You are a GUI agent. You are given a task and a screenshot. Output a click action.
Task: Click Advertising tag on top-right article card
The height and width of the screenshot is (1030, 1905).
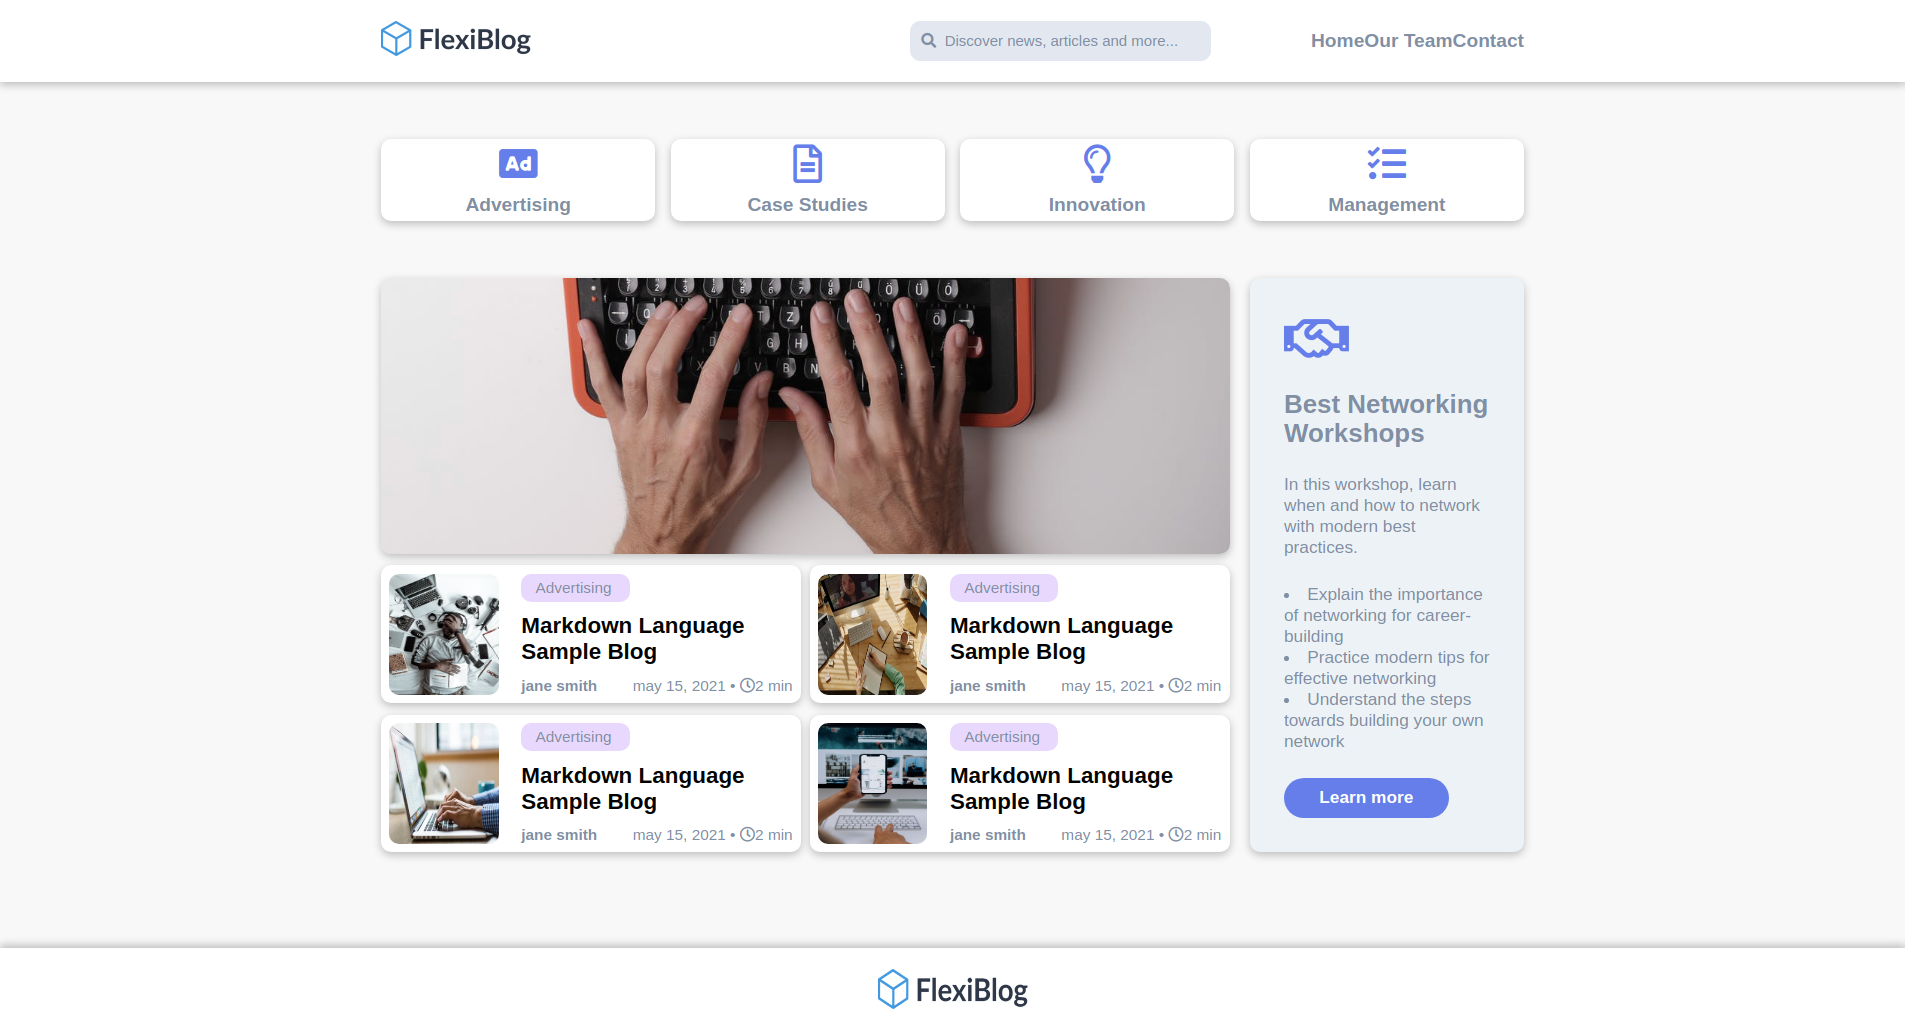[x=1003, y=588]
